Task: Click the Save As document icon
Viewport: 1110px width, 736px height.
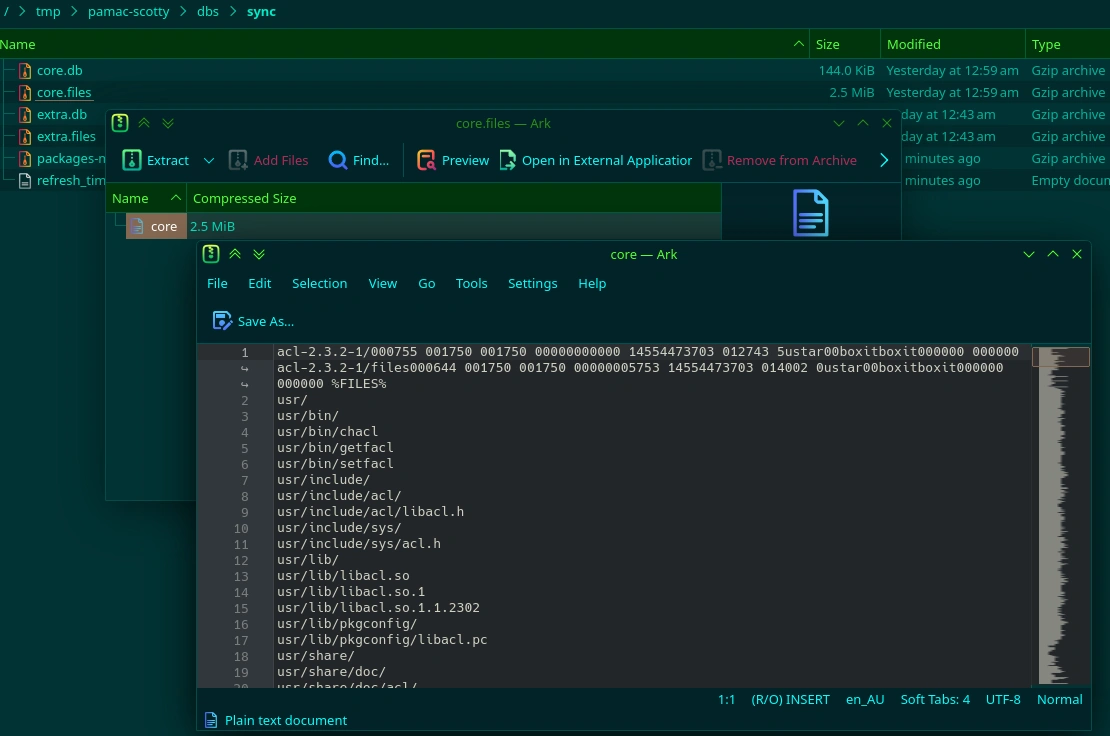Action: pyautogui.click(x=222, y=321)
